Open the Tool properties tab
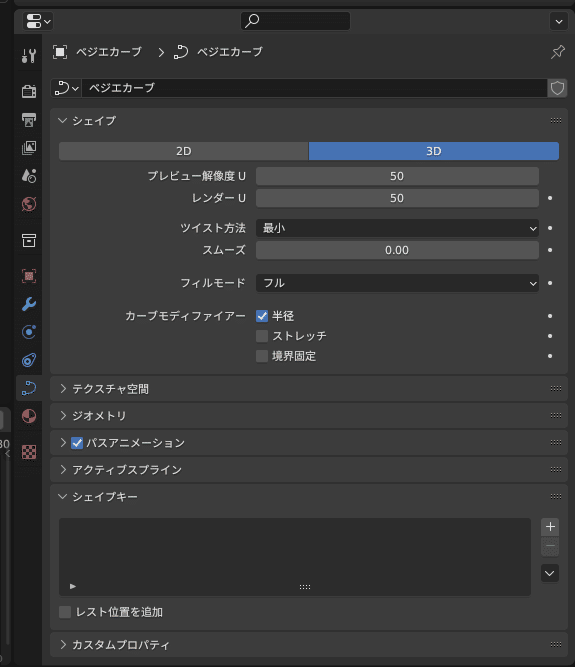 click(29, 56)
